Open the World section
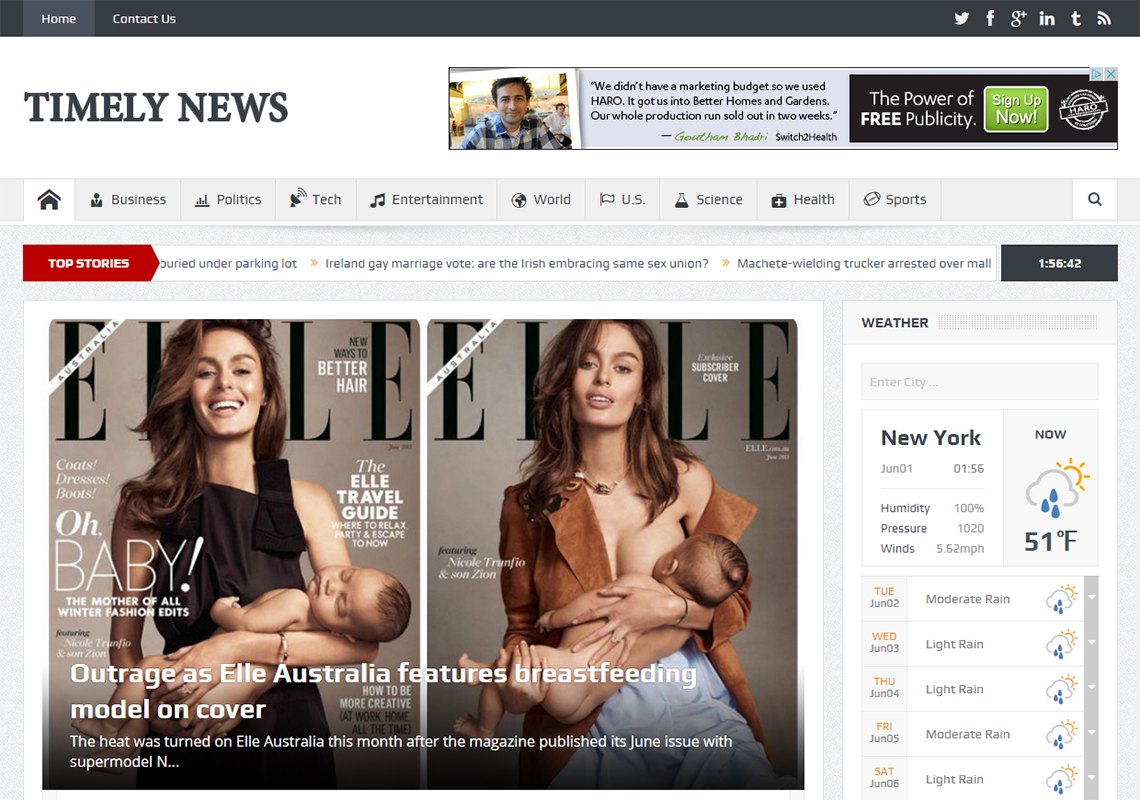Screen dimensions: 1140x800 542,199
